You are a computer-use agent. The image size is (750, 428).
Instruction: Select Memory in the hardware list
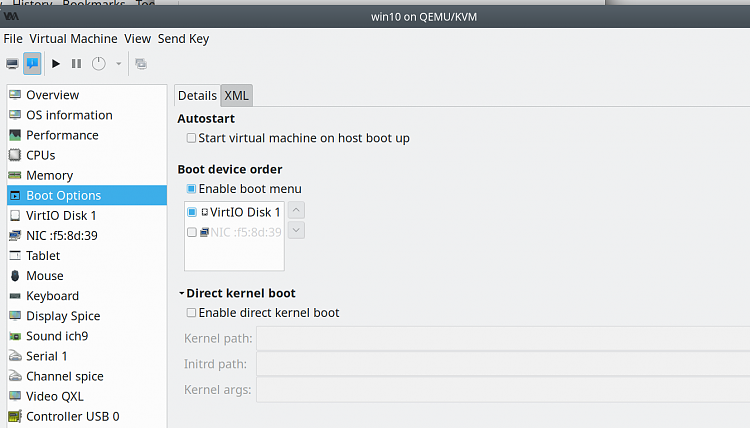point(87,175)
